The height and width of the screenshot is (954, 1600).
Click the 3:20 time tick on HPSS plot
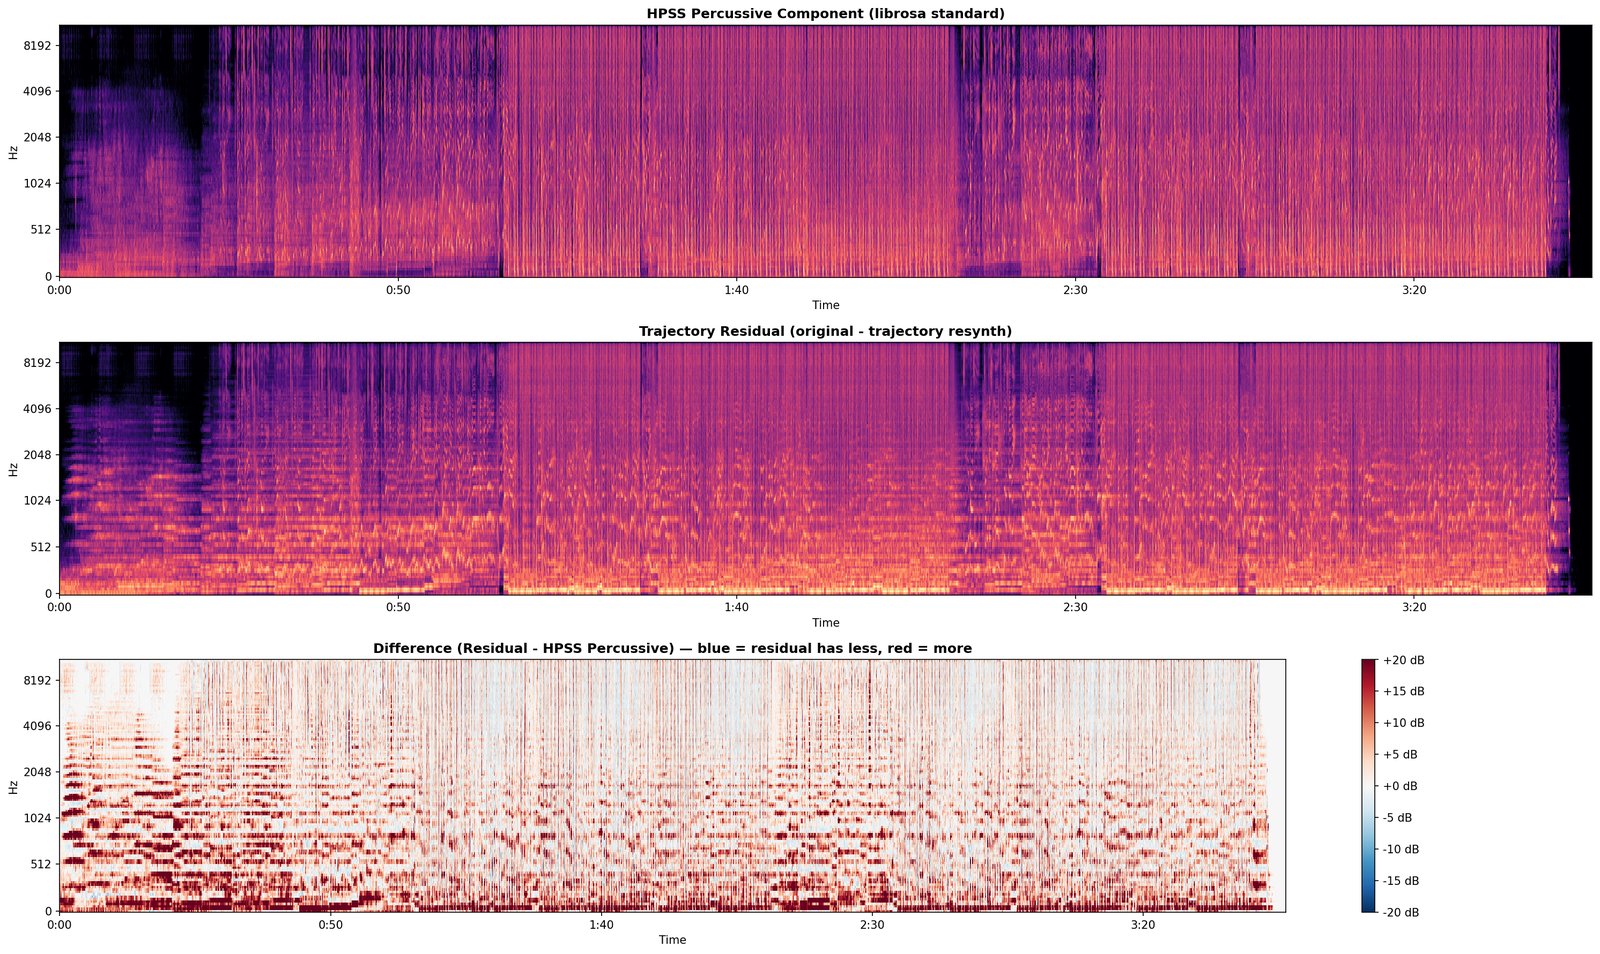[x=1414, y=290]
